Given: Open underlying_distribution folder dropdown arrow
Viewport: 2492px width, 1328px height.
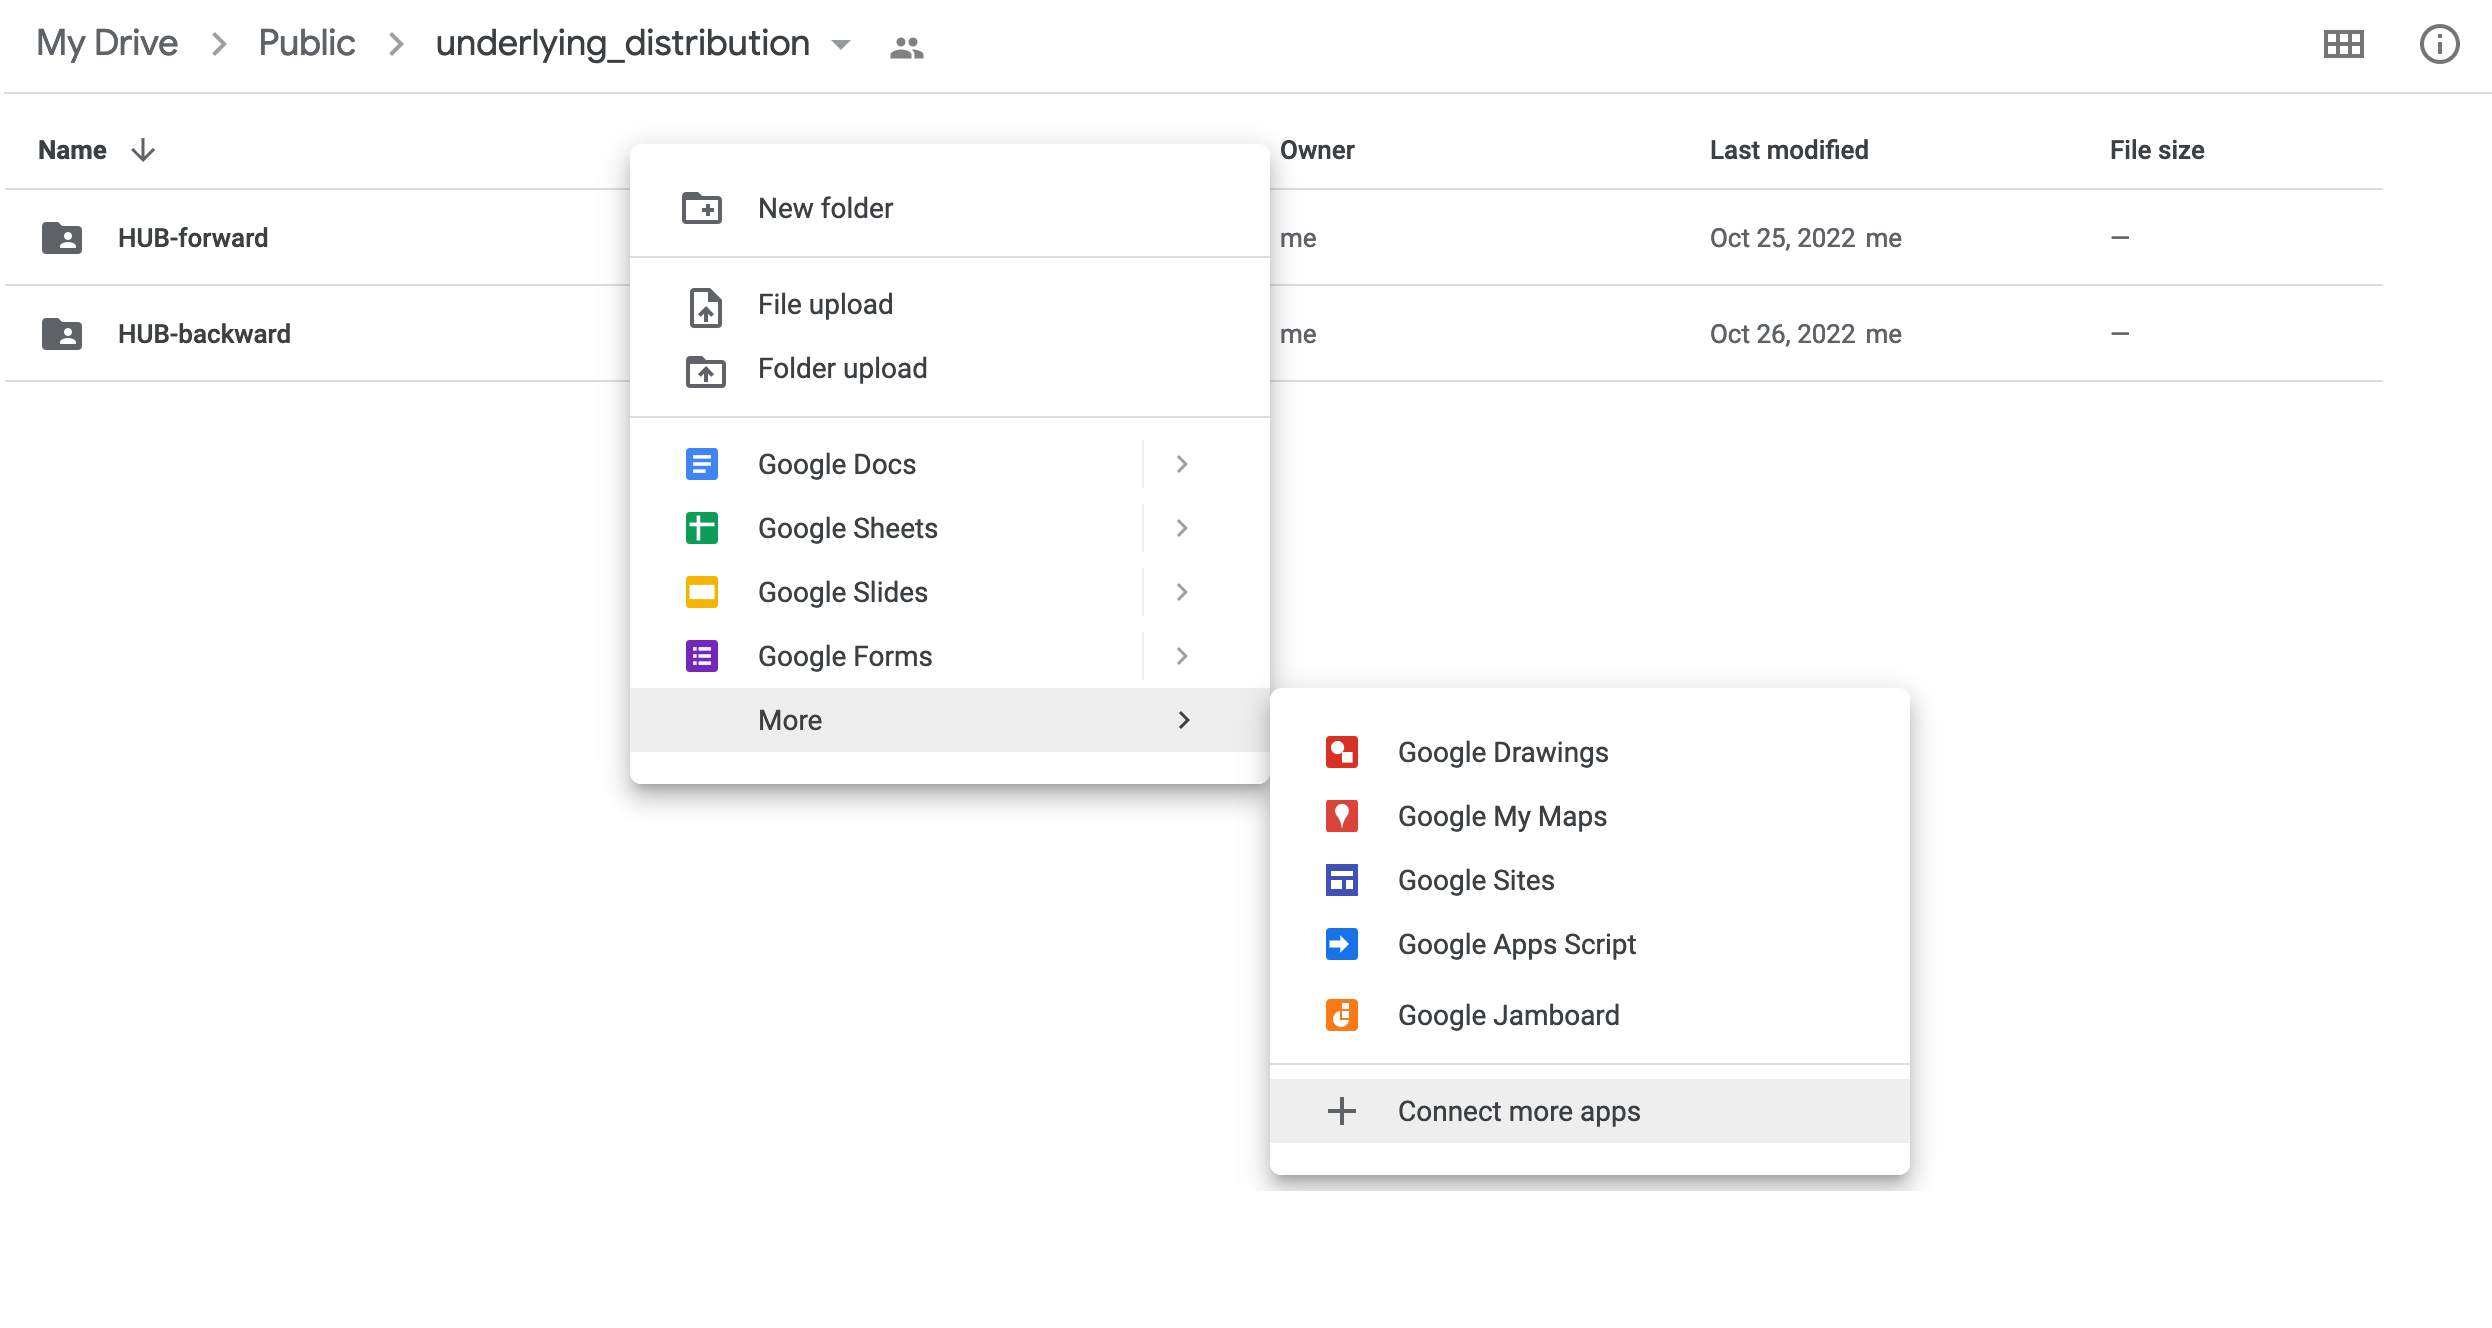Looking at the screenshot, I should coord(841,44).
